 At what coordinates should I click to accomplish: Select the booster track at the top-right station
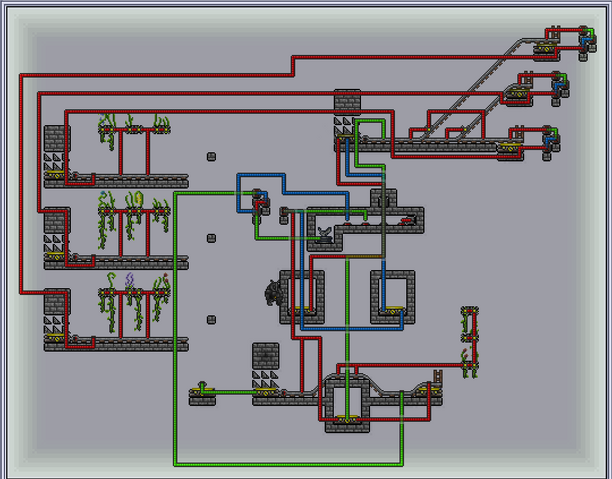545,49
